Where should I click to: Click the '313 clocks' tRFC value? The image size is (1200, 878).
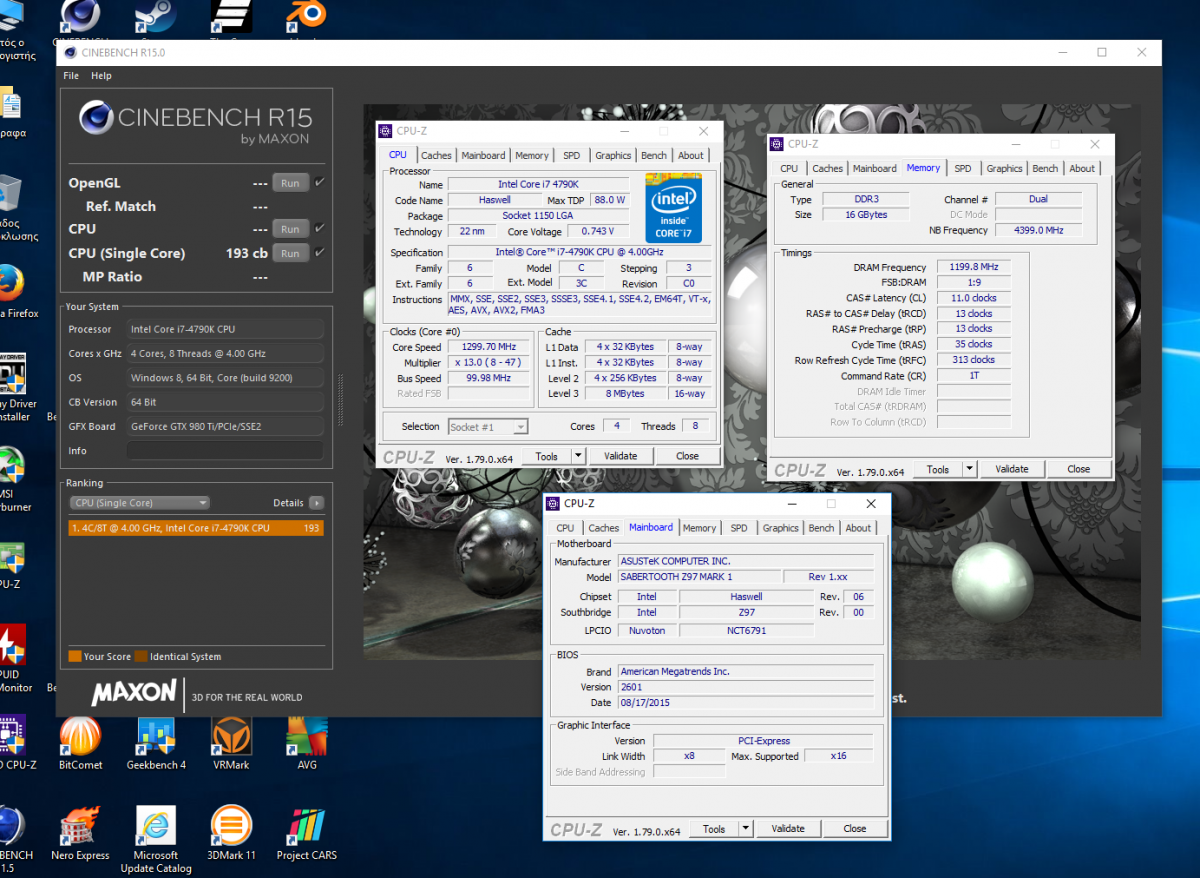coord(973,360)
